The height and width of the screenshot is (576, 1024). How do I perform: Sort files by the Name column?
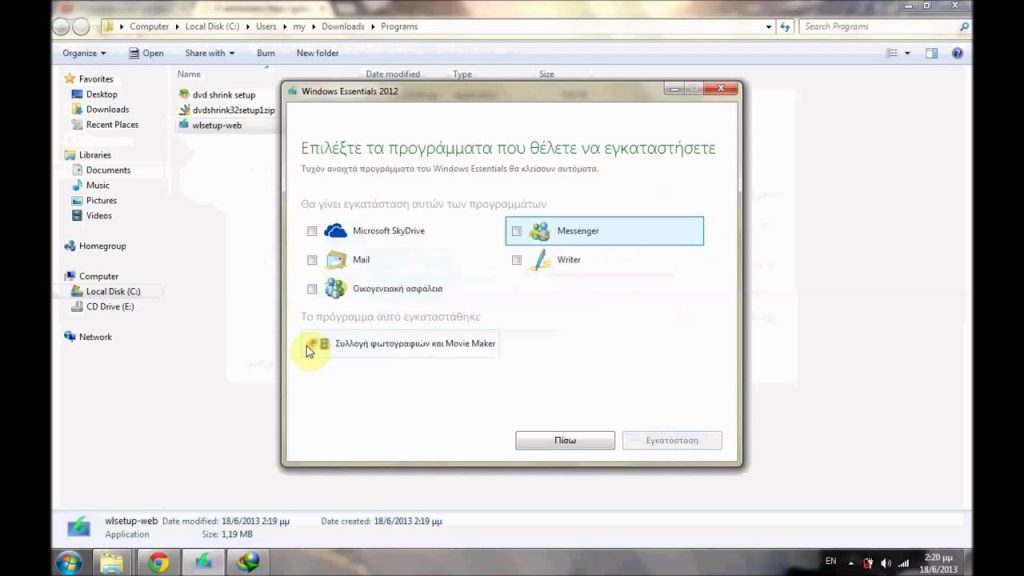click(x=189, y=74)
